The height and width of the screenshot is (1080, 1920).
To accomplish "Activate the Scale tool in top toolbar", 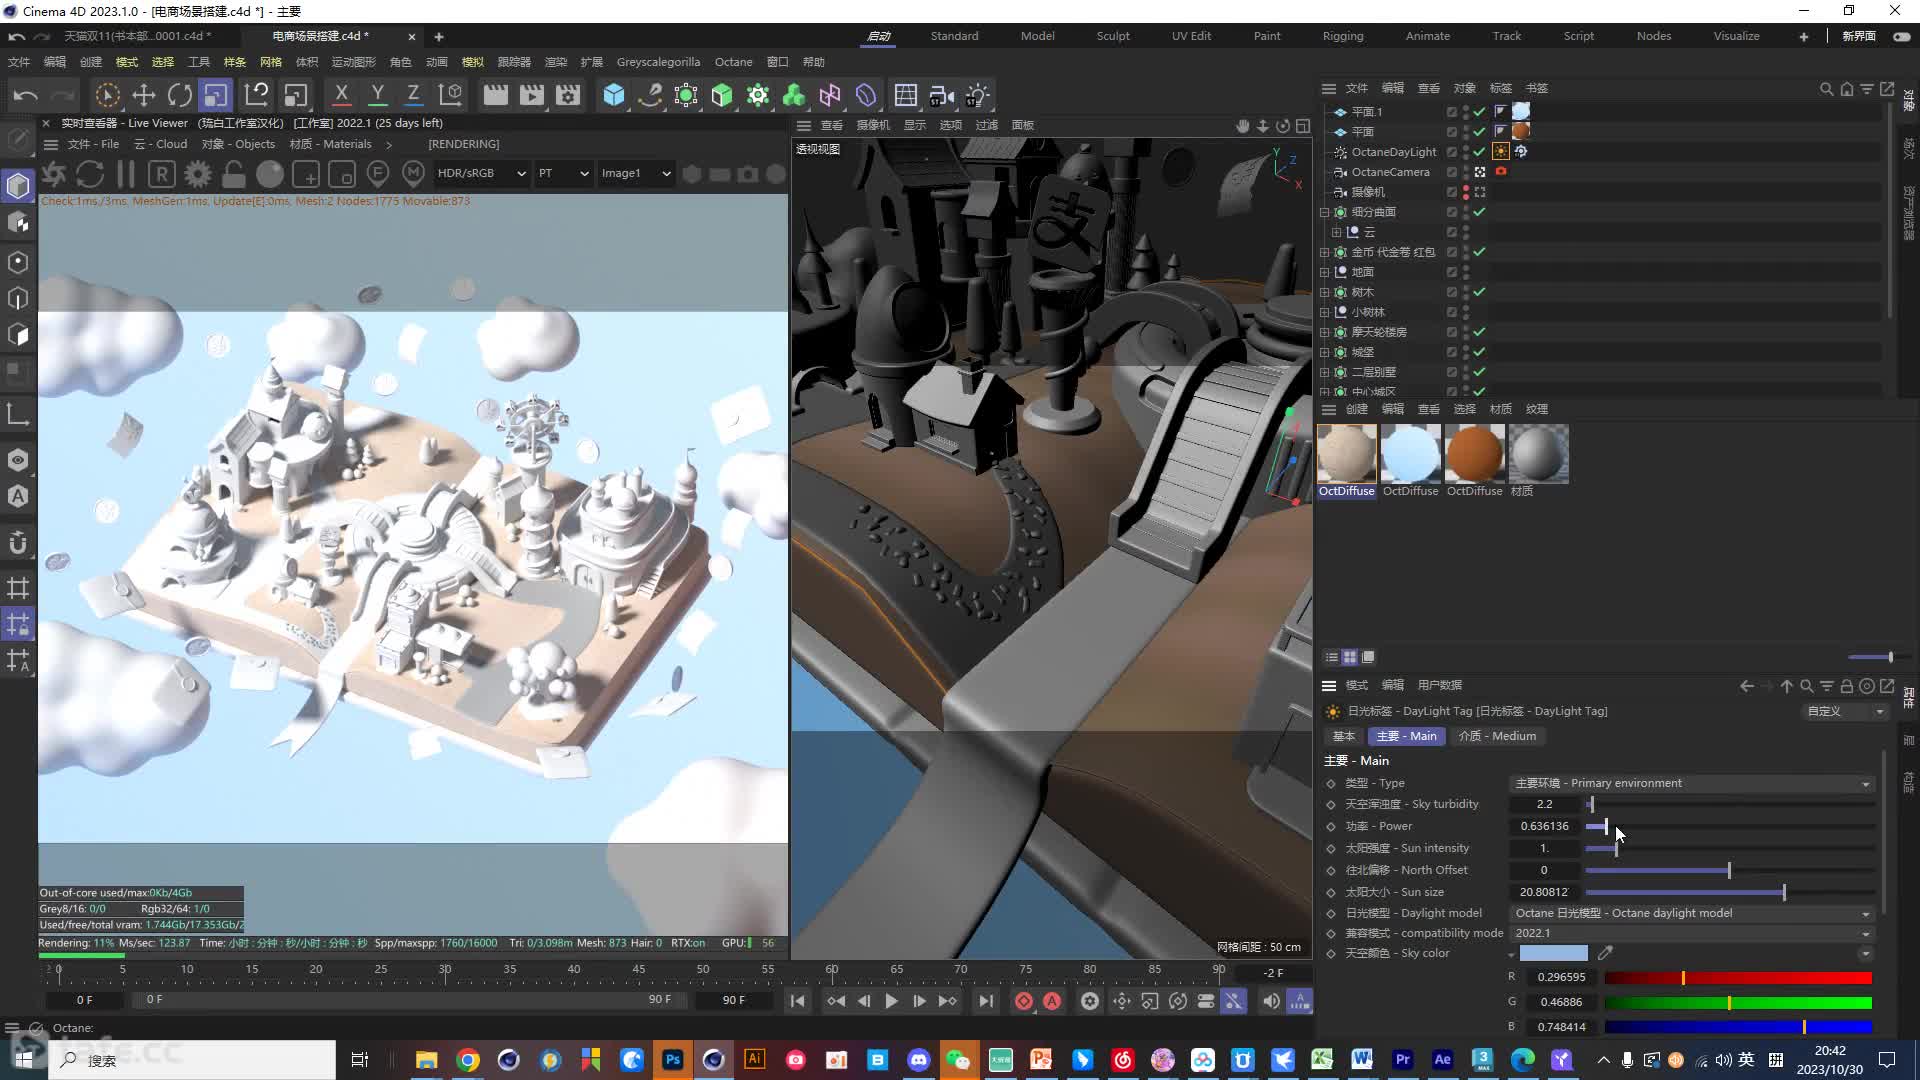I will click(x=215, y=95).
